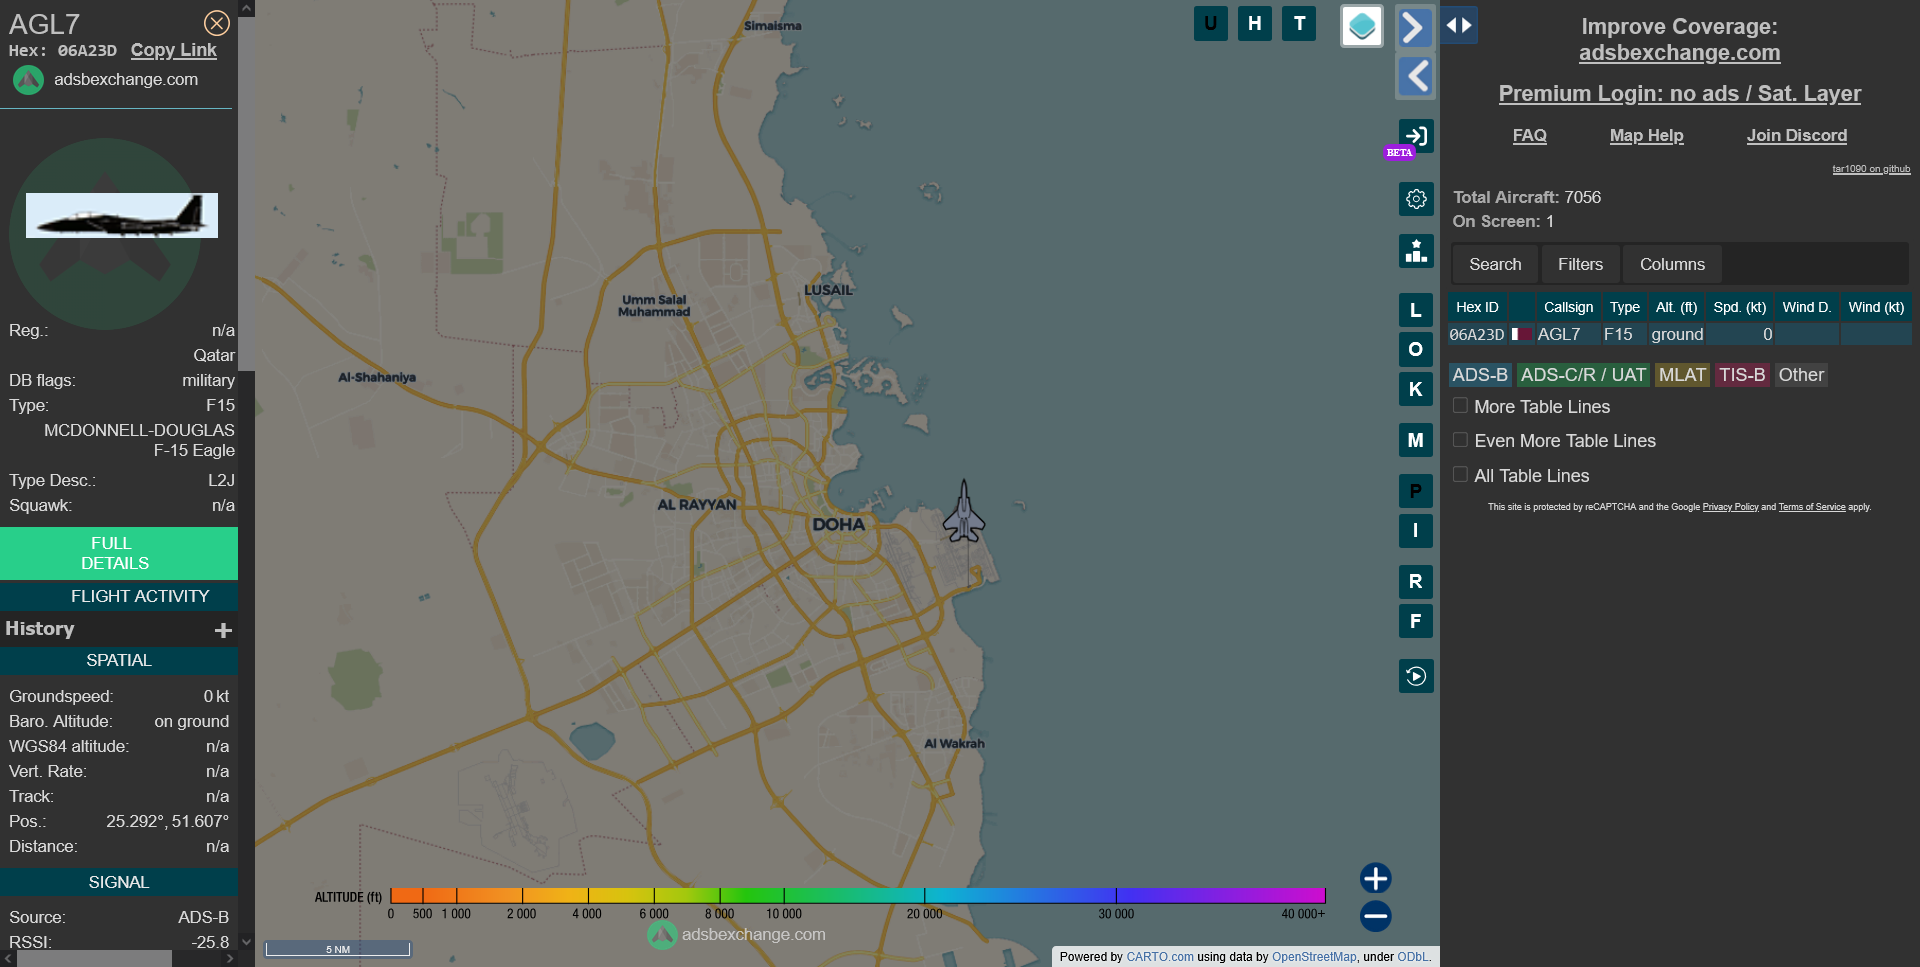Enable More Table Lines checkbox
1920x967 pixels.
[x=1460, y=406]
